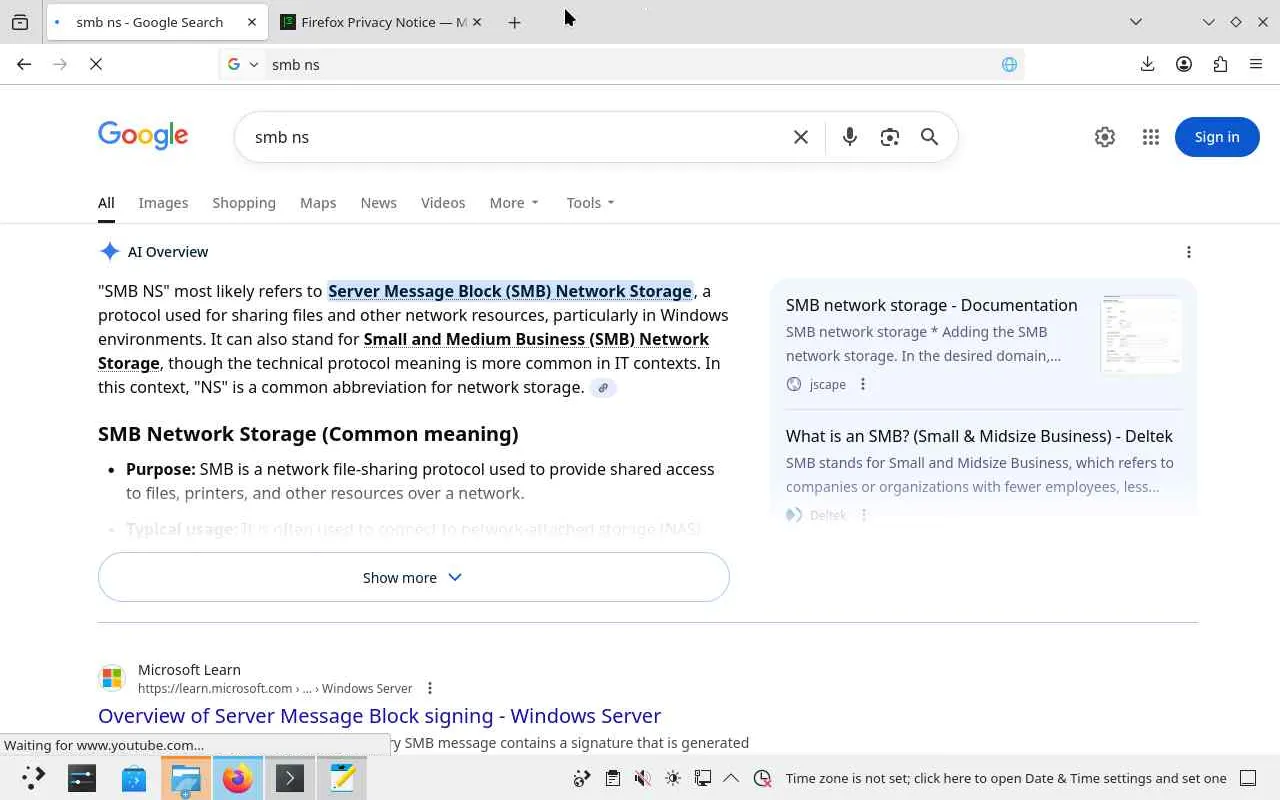This screenshot has height=800, width=1280.
Task: Click Server Message Block (SMB) Network Storage link
Action: click(x=510, y=291)
